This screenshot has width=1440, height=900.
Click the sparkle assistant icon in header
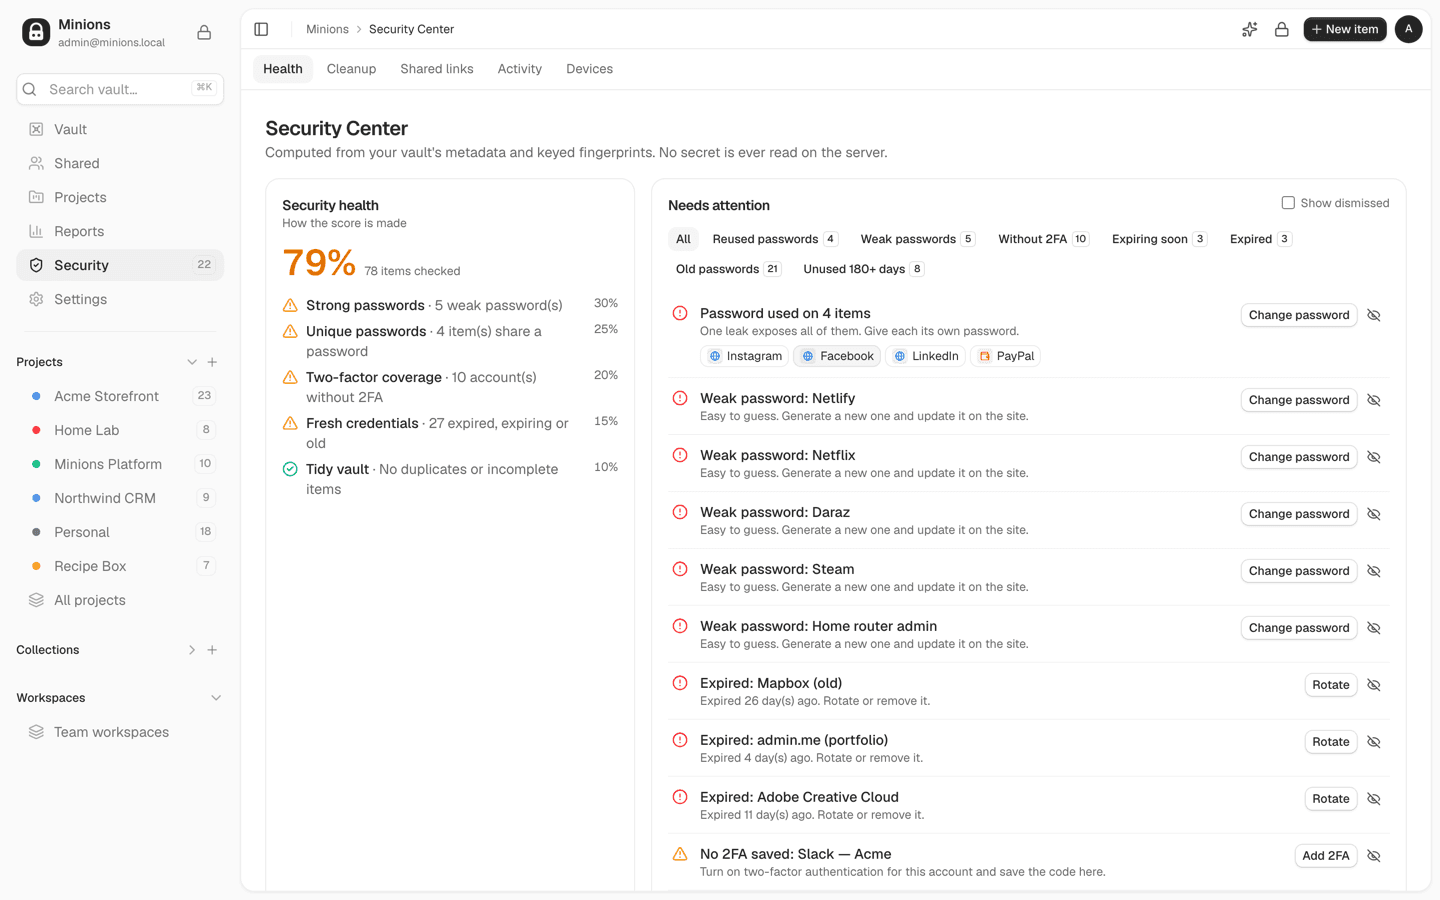click(x=1249, y=29)
